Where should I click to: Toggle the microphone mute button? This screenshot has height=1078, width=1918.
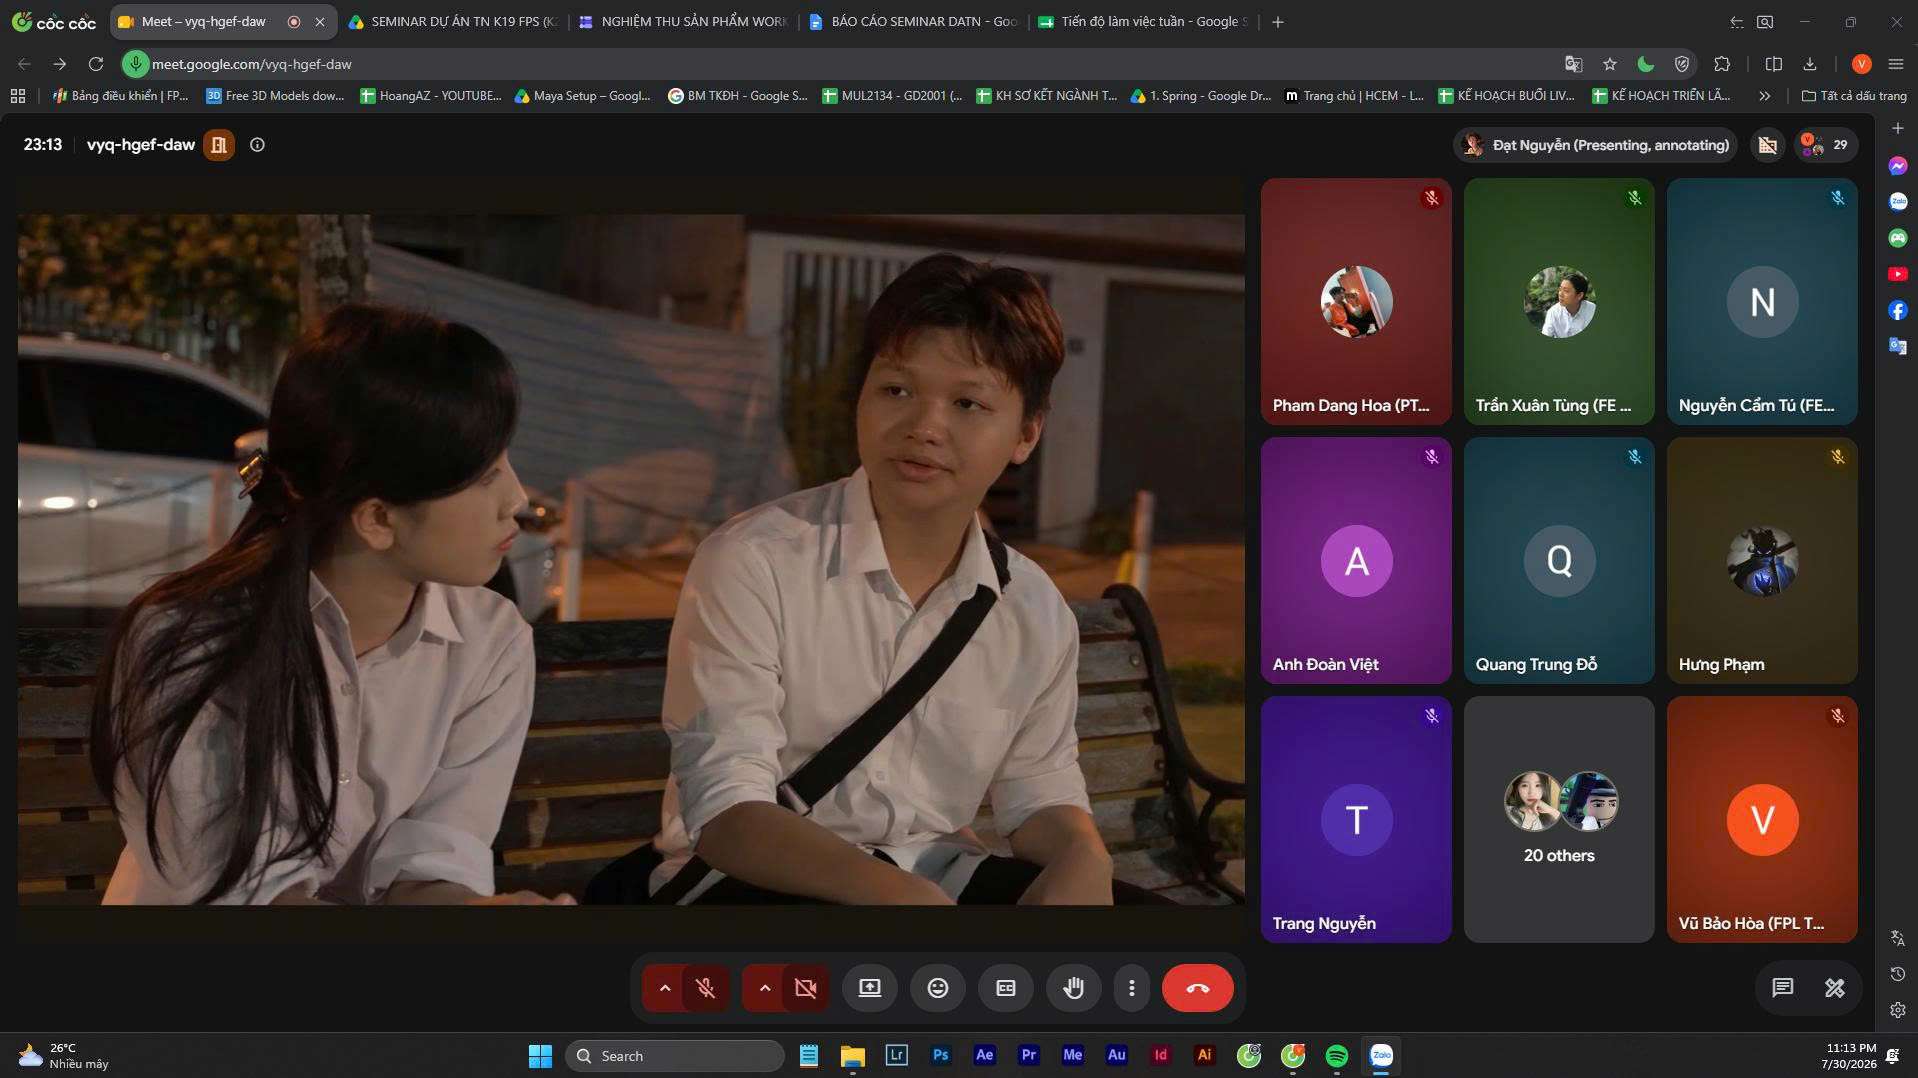click(705, 988)
